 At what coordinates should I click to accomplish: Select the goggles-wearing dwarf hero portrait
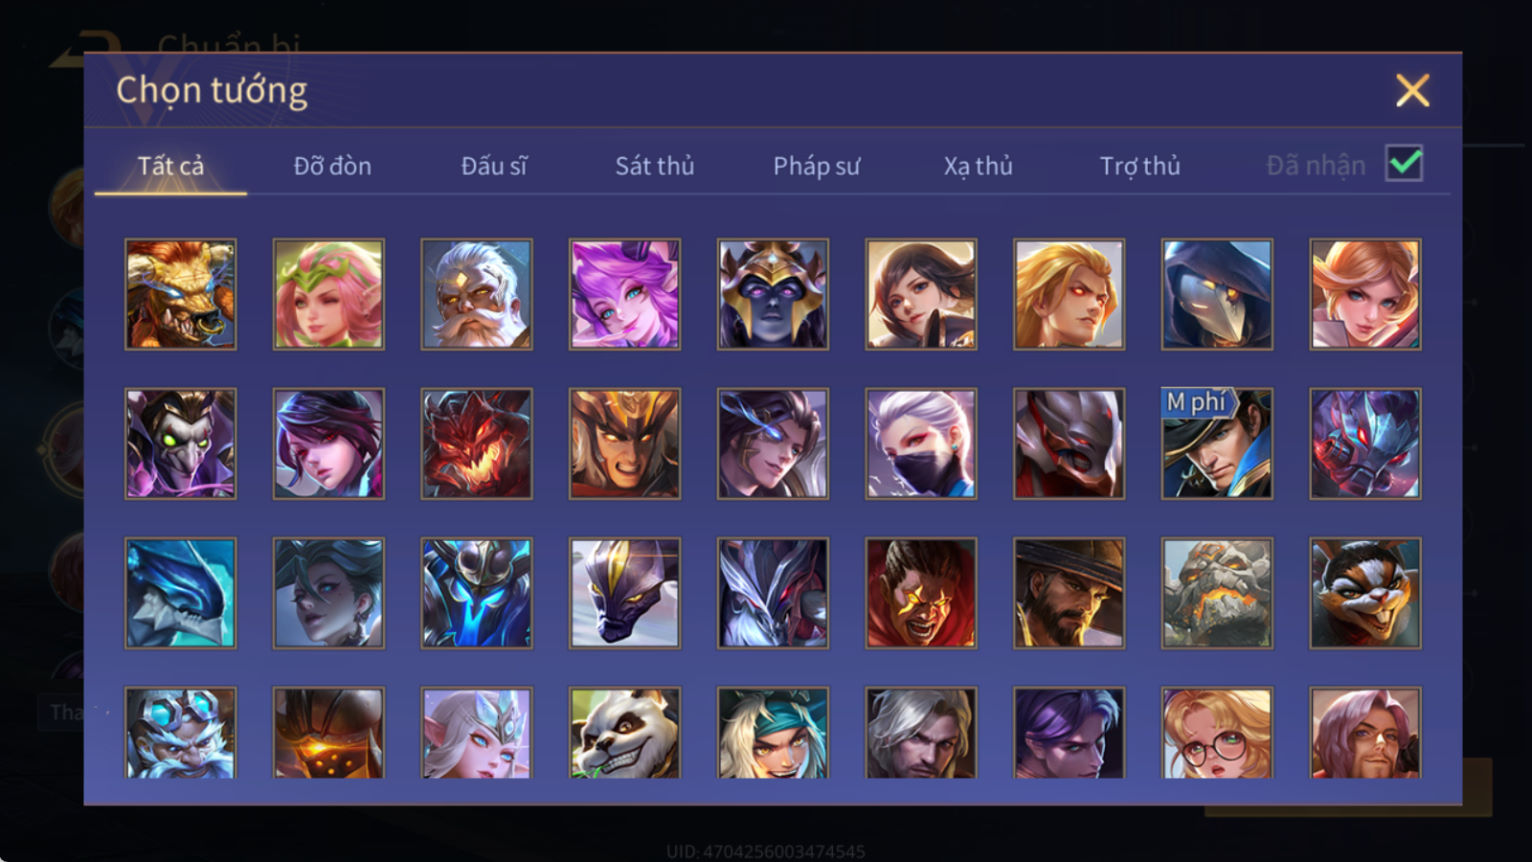click(181, 733)
